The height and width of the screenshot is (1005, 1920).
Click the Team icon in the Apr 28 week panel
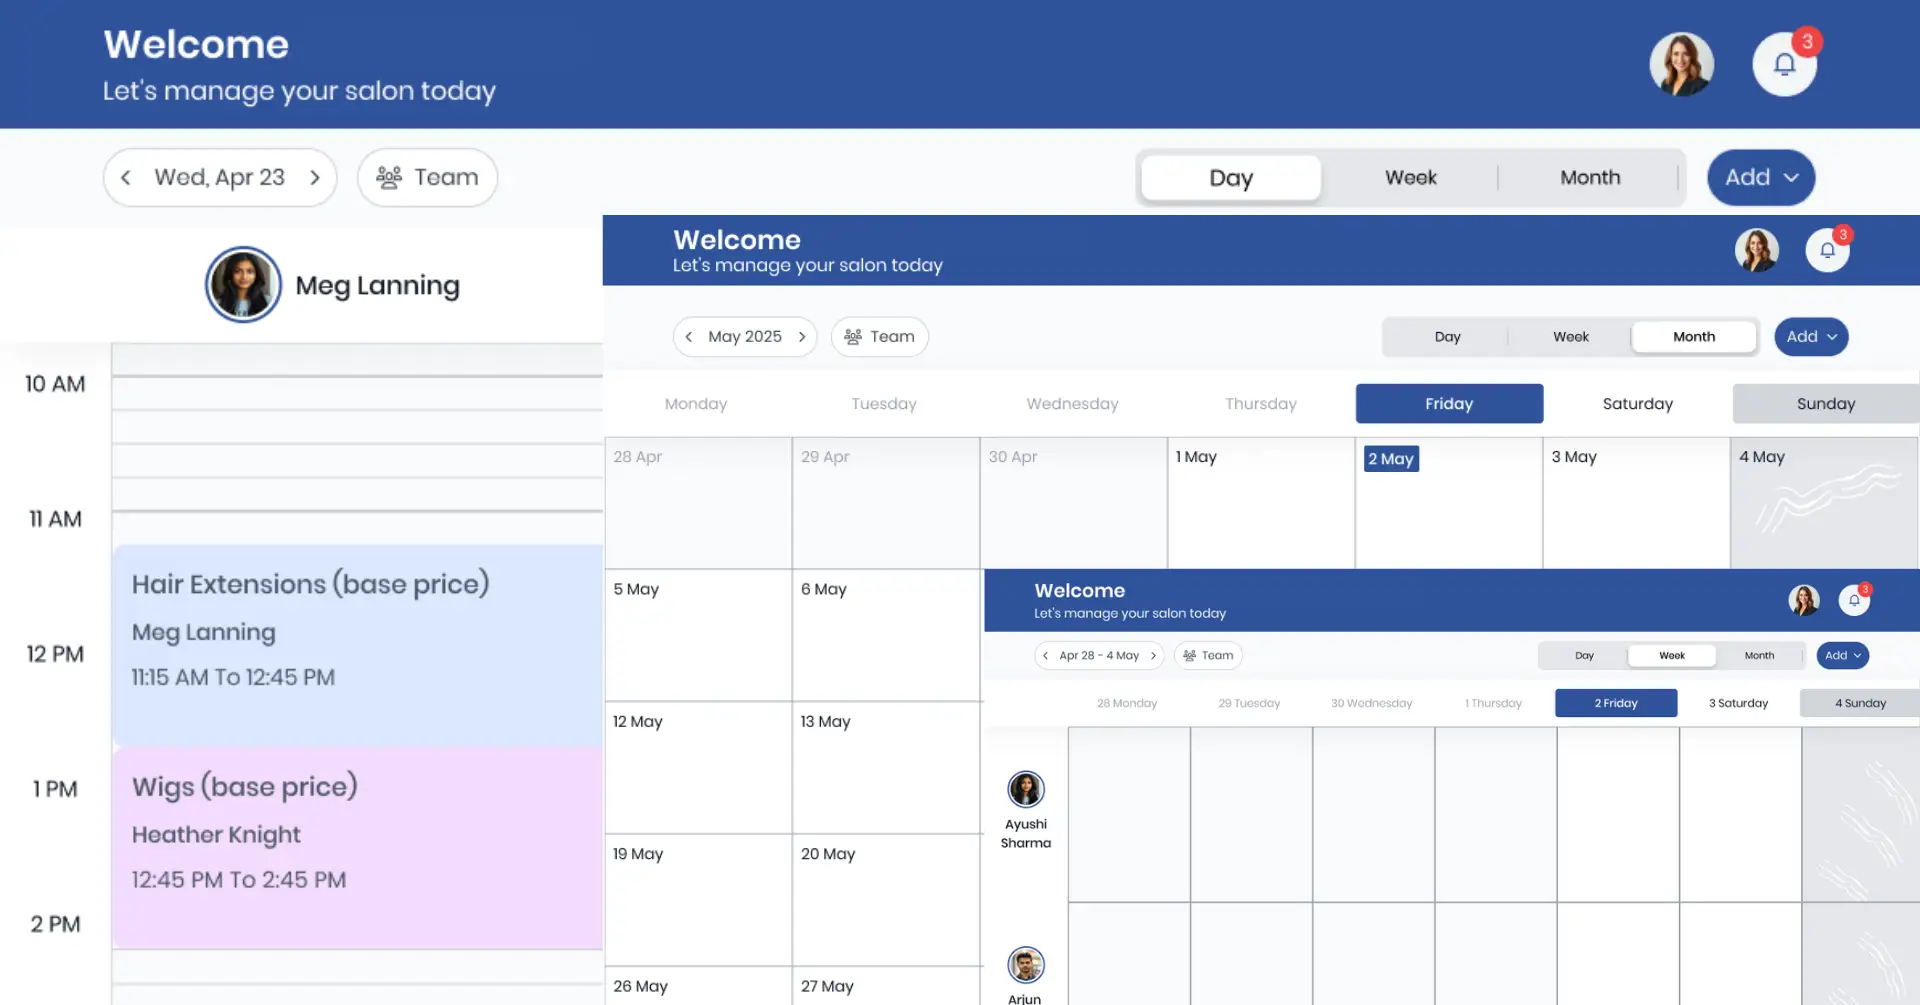(x=1190, y=655)
